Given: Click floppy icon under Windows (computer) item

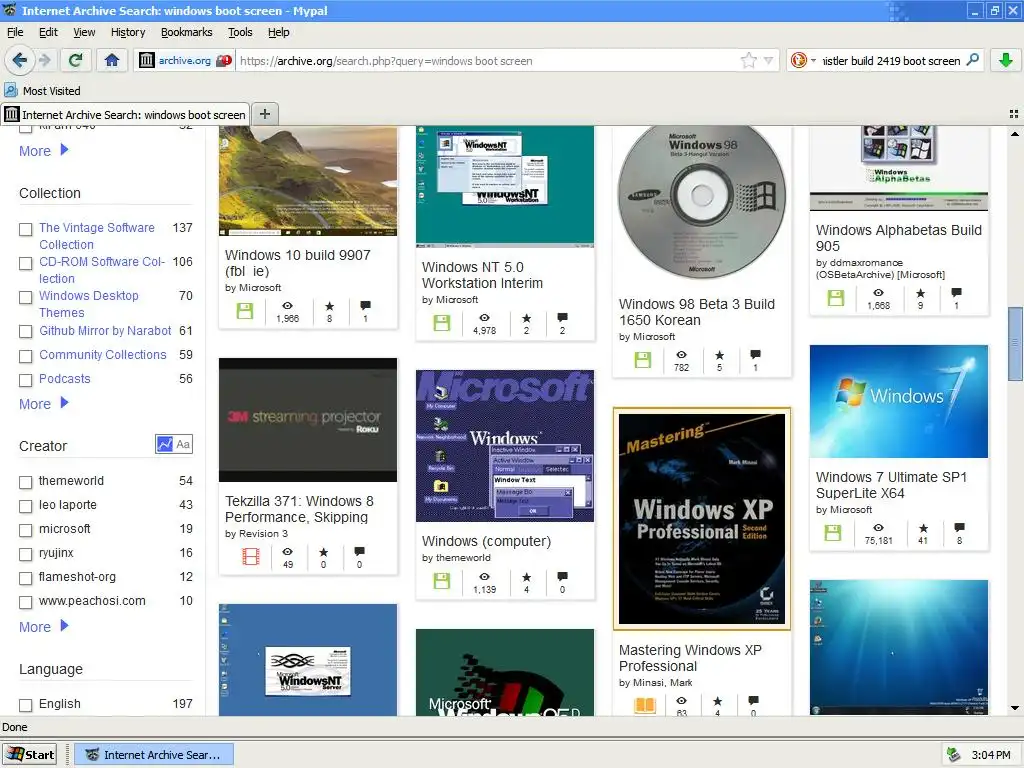Looking at the screenshot, I should [x=442, y=581].
